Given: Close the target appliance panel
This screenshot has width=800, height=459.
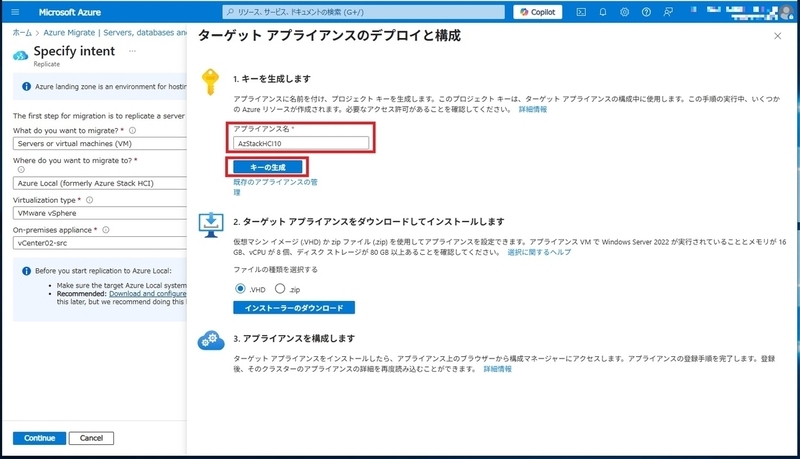Looking at the screenshot, I should coord(777,36).
